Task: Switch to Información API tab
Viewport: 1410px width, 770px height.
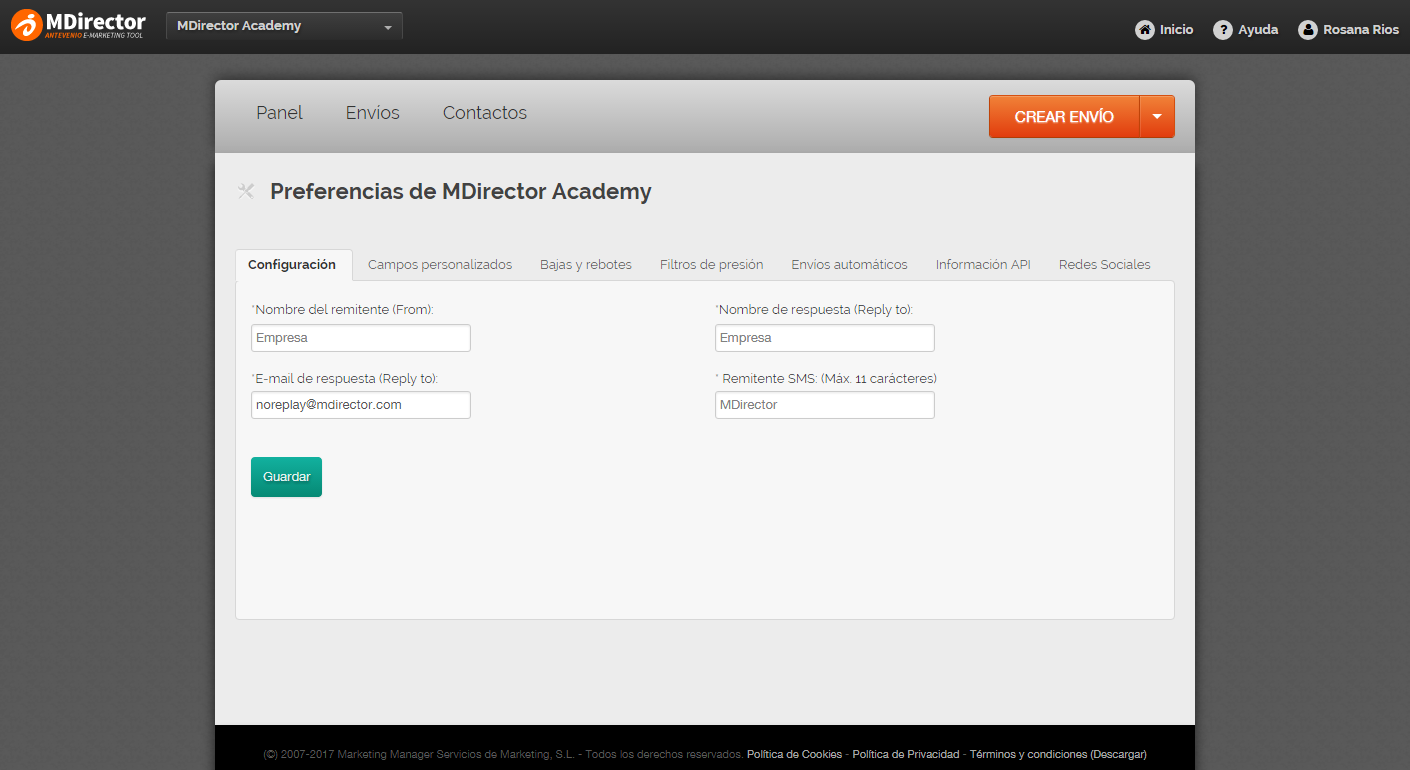Action: pyautogui.click(x=983, y=265)
